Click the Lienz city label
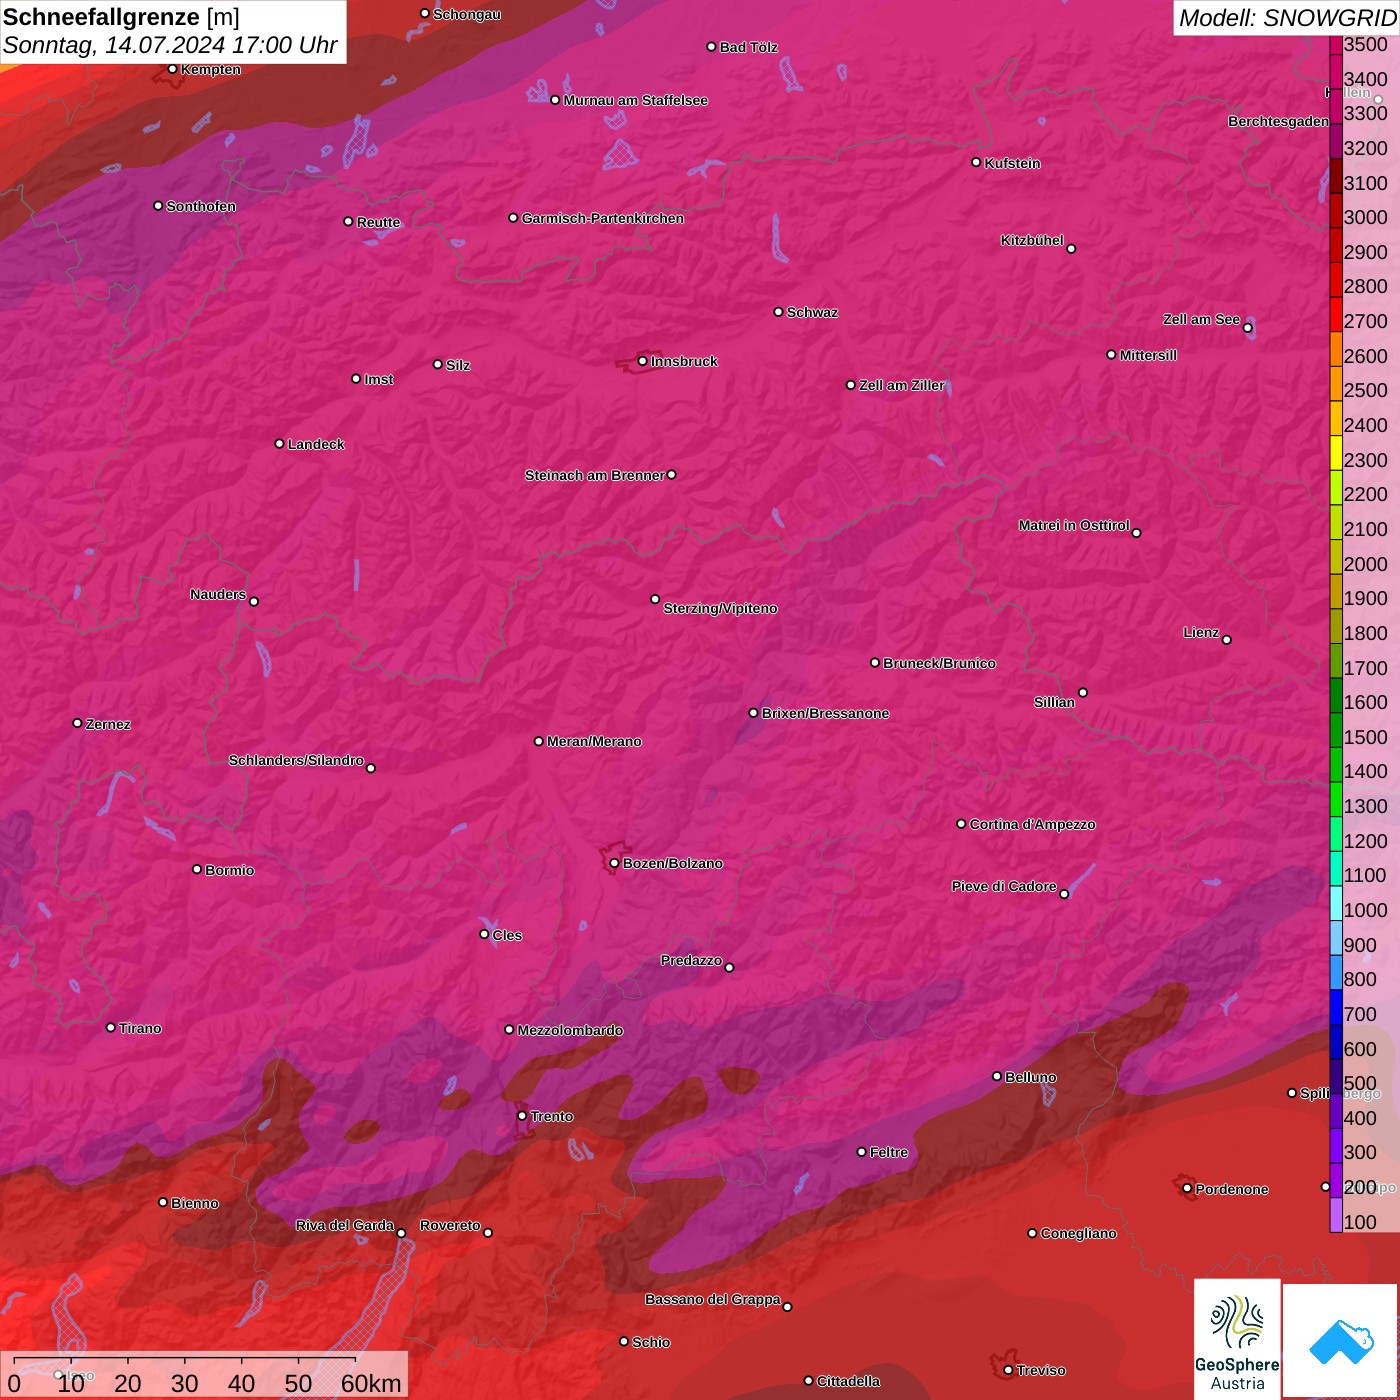Image resolution: width=1400 pixels, height=1400 pixels. pos(1201,632)
